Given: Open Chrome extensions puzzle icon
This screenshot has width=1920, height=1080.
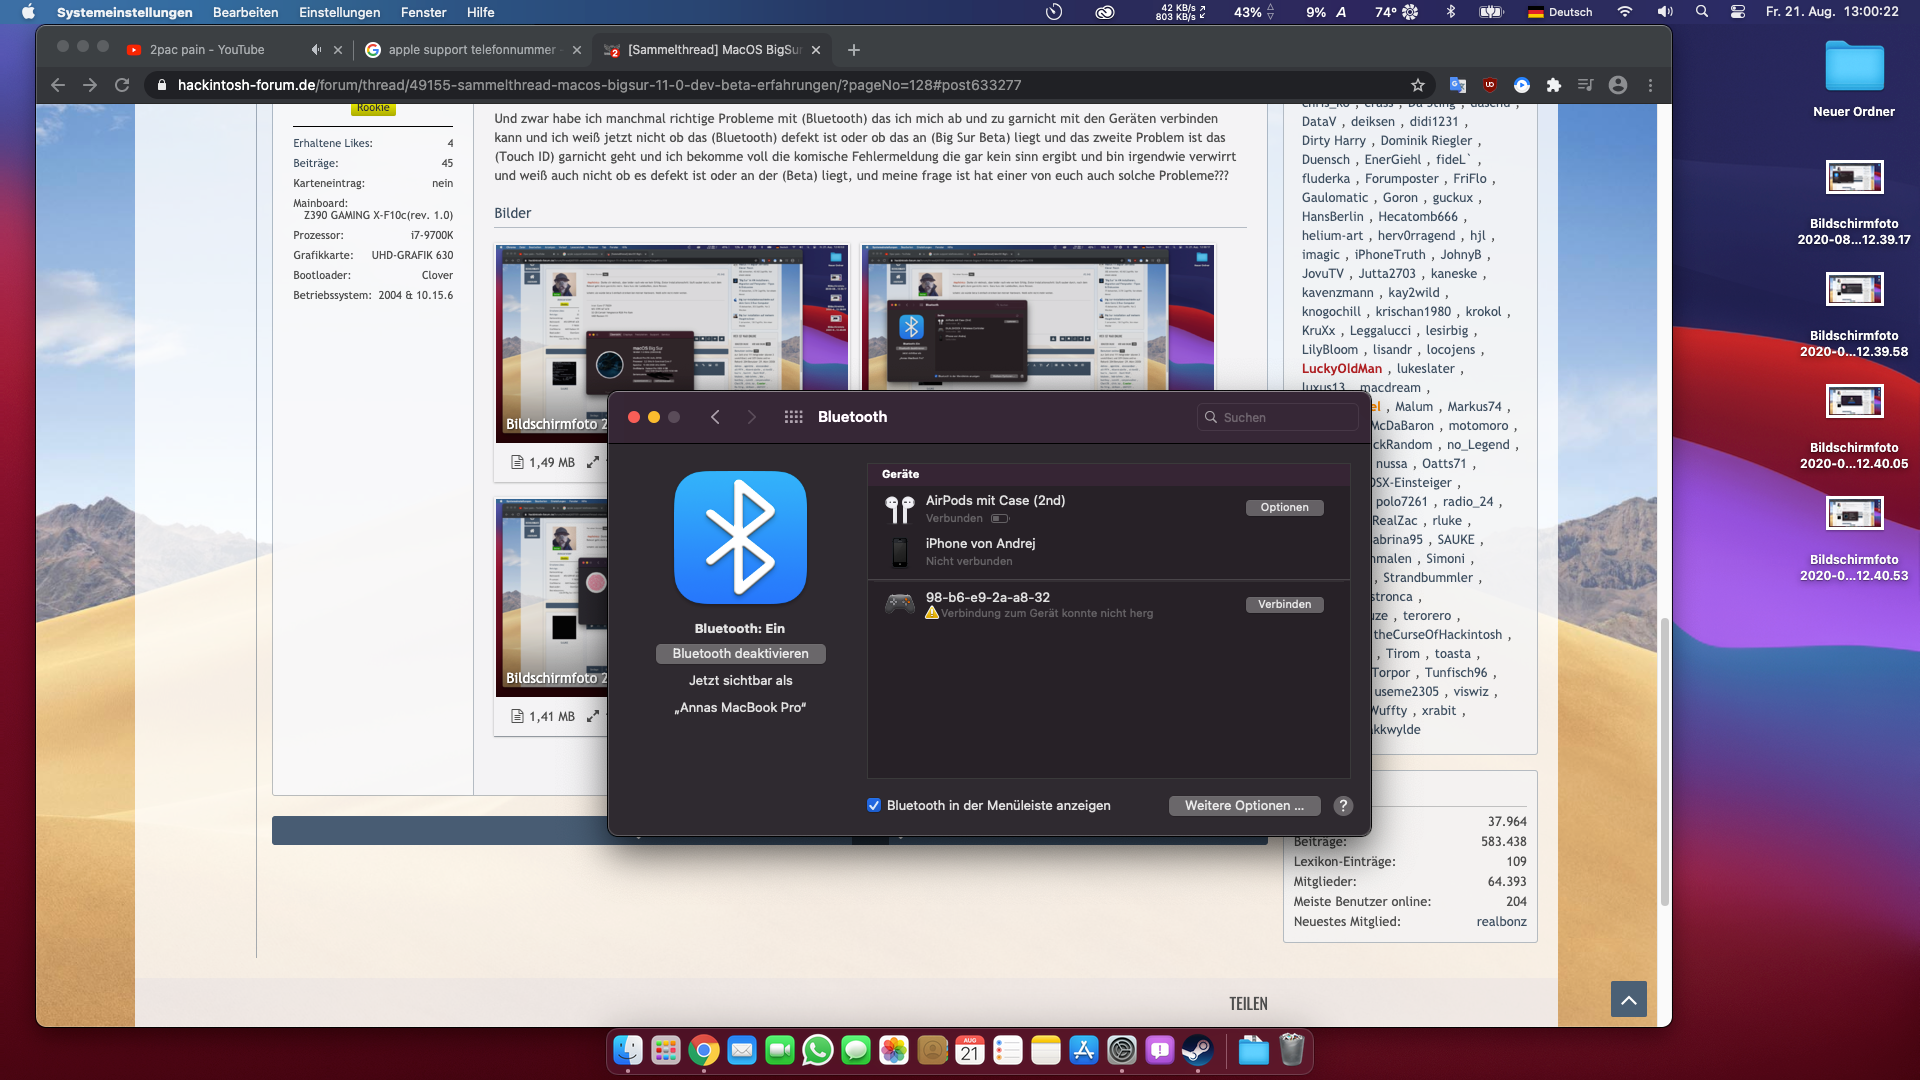Looking at the screenshot, I should (x=1553, y=85).
